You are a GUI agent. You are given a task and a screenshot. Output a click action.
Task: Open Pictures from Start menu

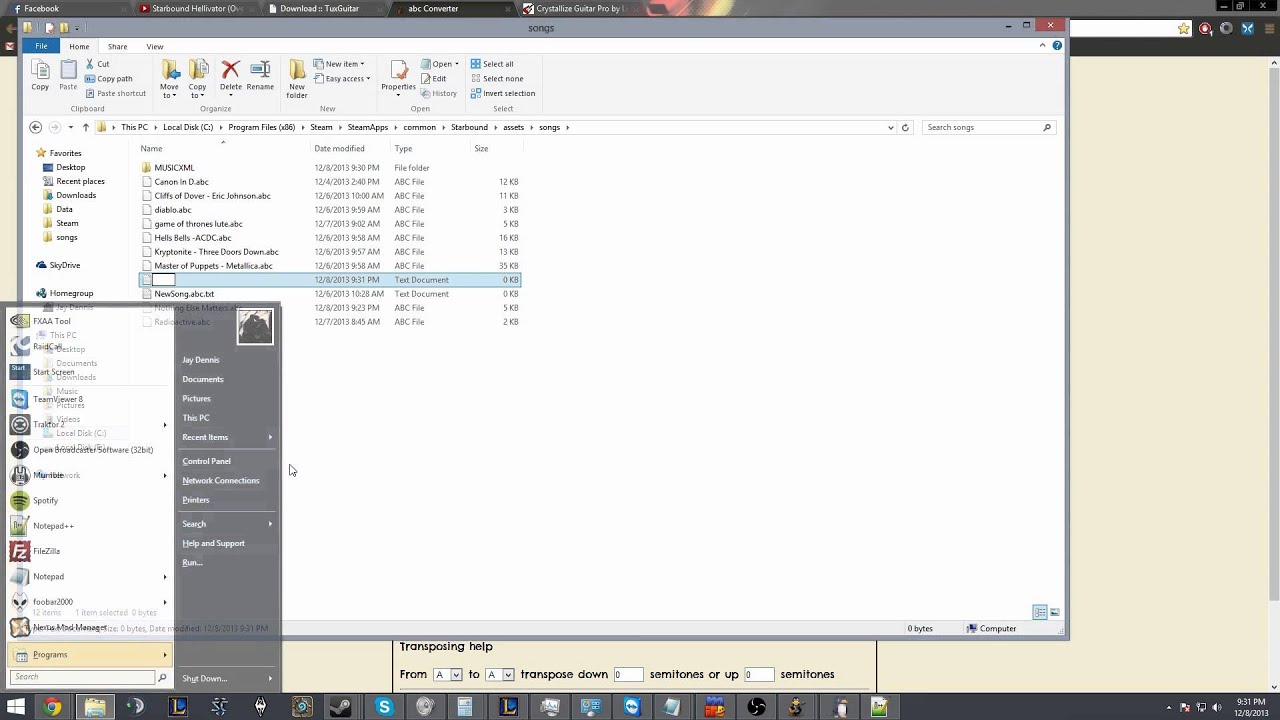click(196, 399)
